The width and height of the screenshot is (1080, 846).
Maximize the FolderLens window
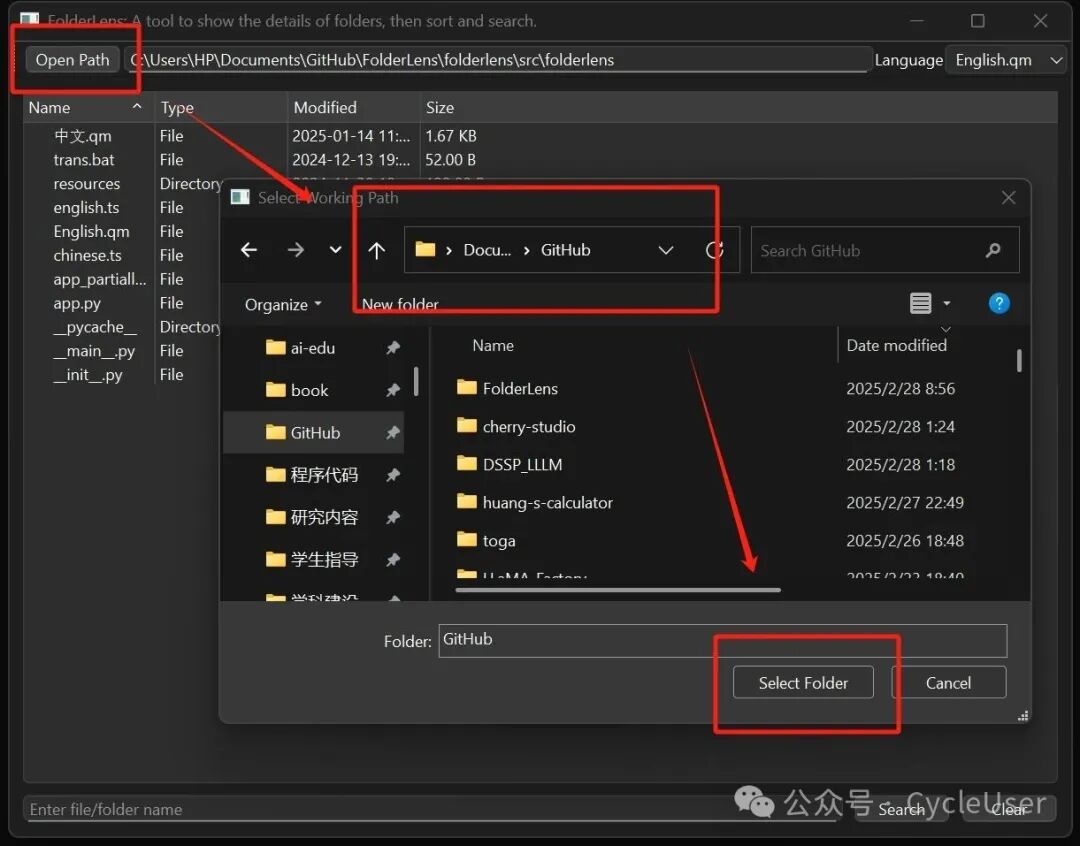pos(977,21)
